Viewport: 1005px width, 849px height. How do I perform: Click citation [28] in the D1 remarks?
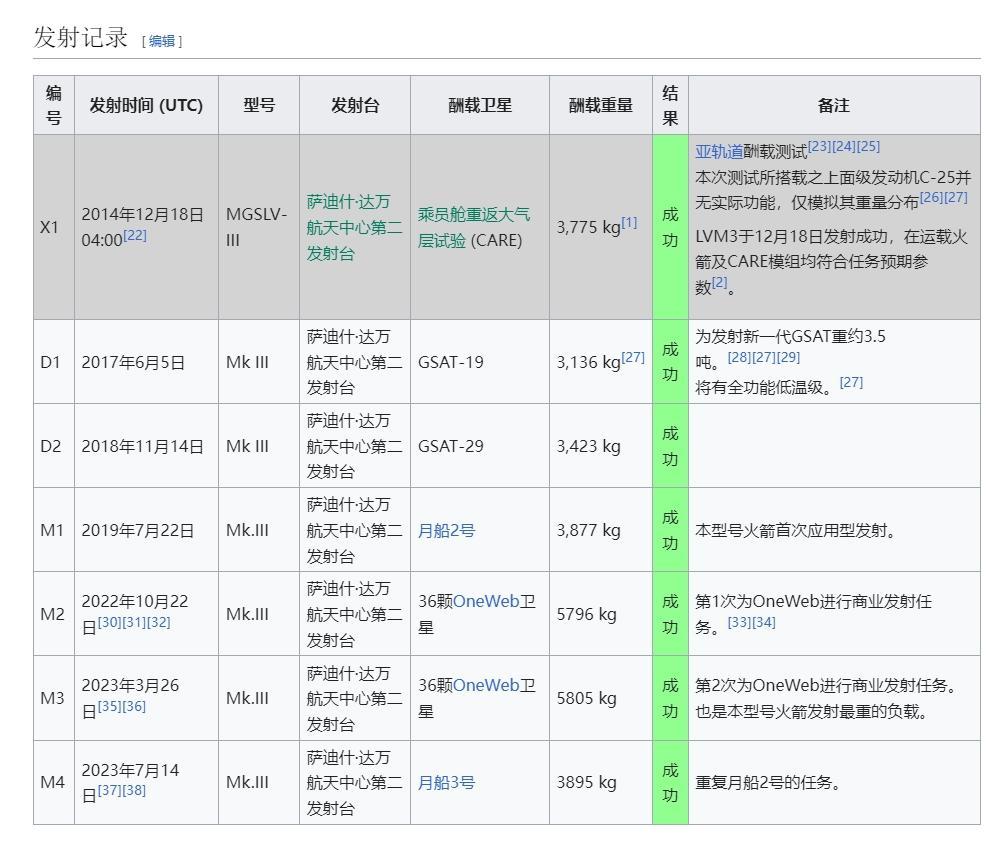point(739,358)
